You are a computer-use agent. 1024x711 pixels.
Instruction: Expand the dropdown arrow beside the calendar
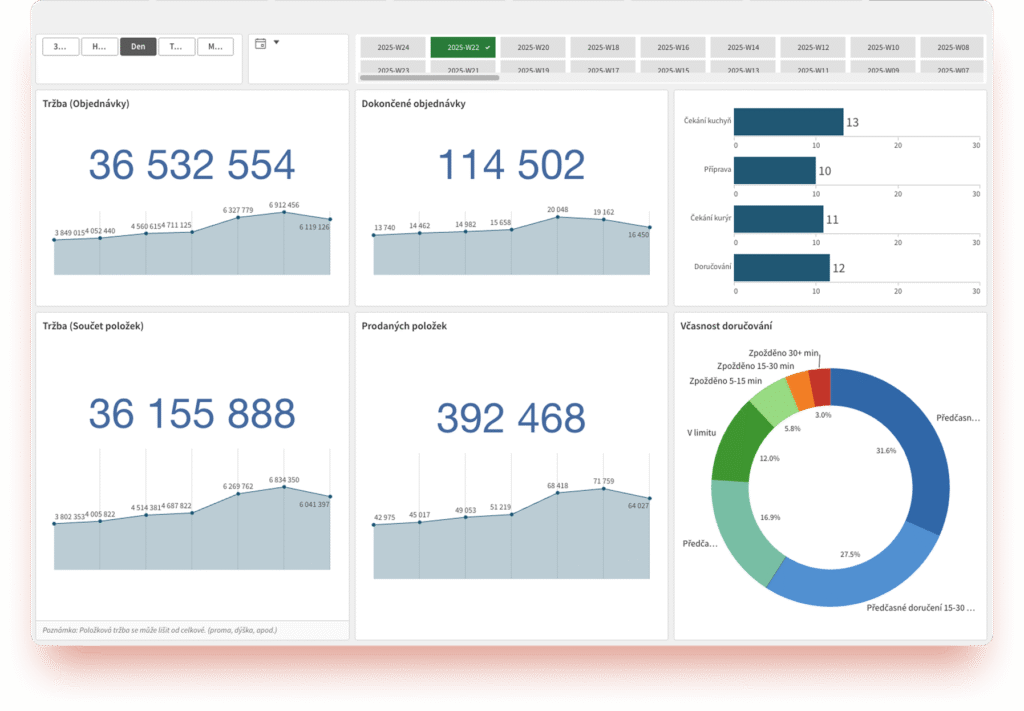point(276,43)
